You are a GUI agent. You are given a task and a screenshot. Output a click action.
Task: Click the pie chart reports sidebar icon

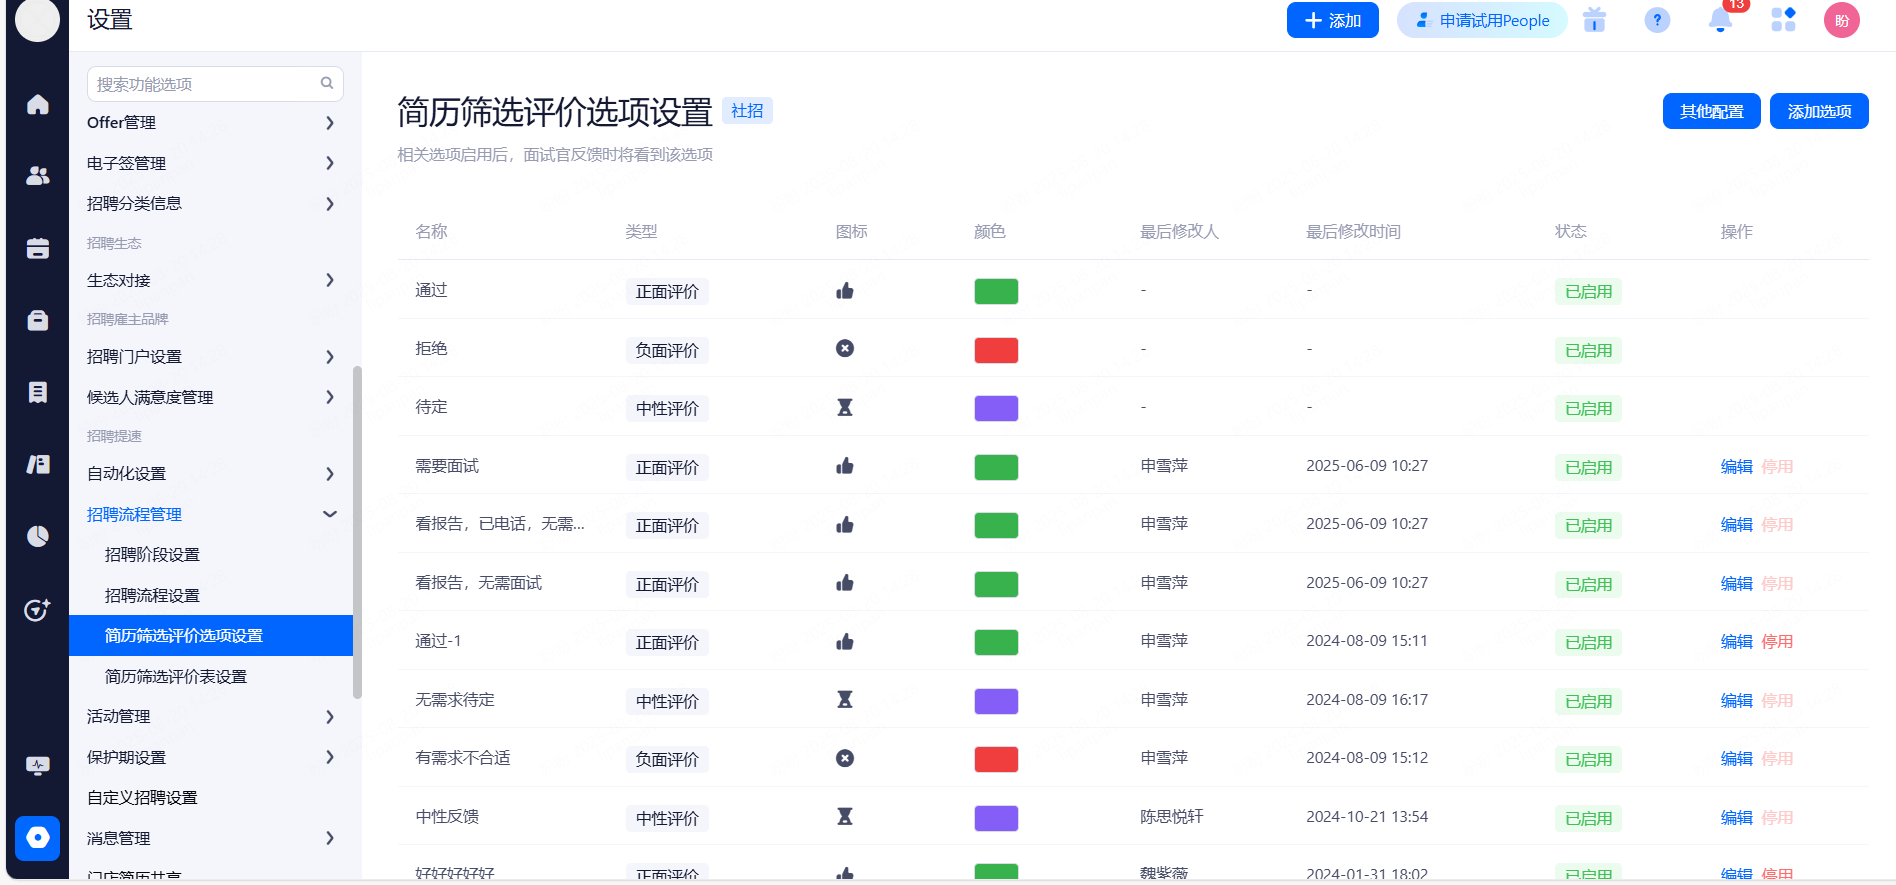click(38, 537)
